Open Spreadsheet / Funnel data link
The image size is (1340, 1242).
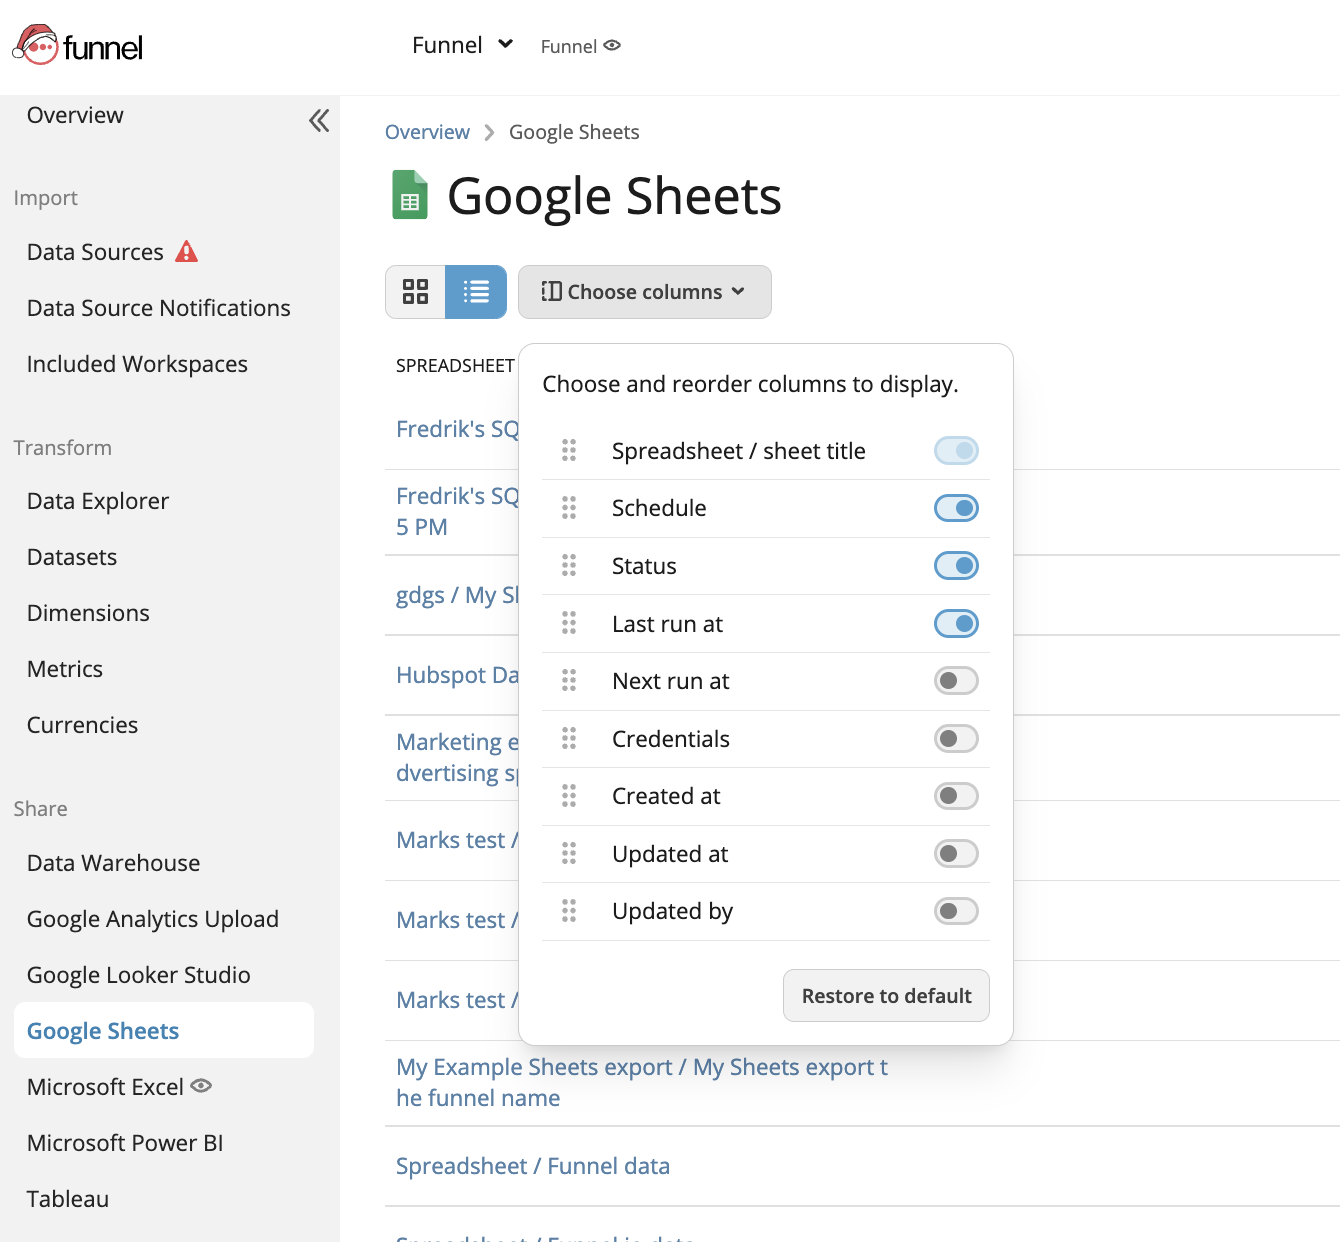pos(533,1166)
